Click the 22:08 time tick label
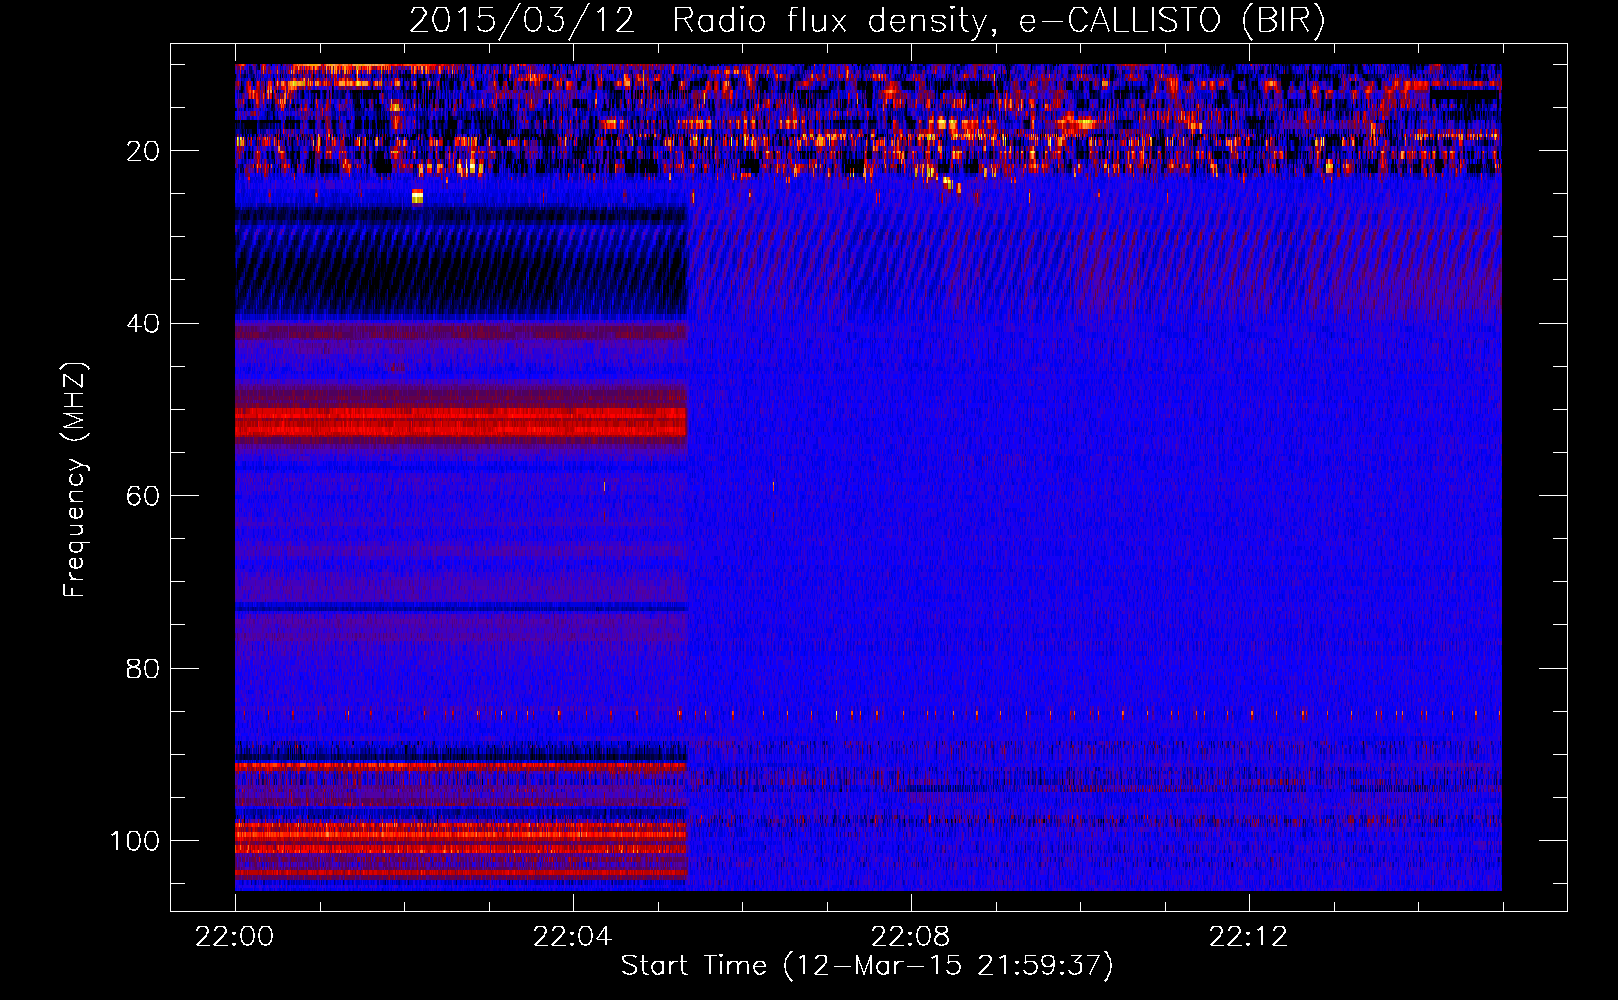1618x1000 pixels. 911,937
